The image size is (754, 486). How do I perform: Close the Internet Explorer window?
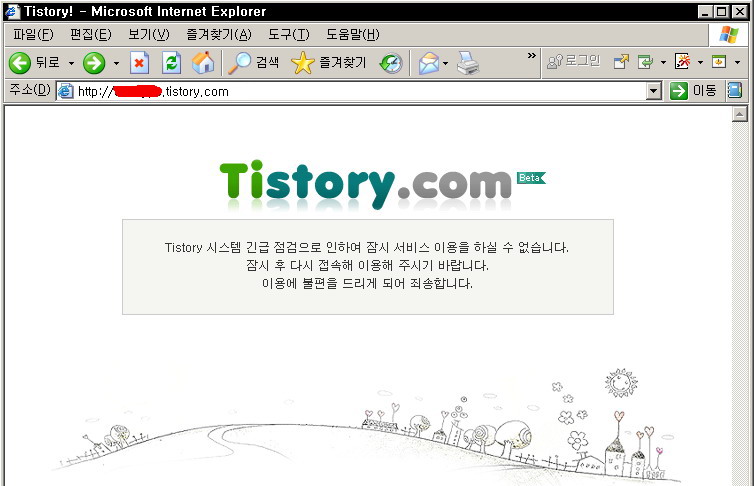[x=740, y=12]
